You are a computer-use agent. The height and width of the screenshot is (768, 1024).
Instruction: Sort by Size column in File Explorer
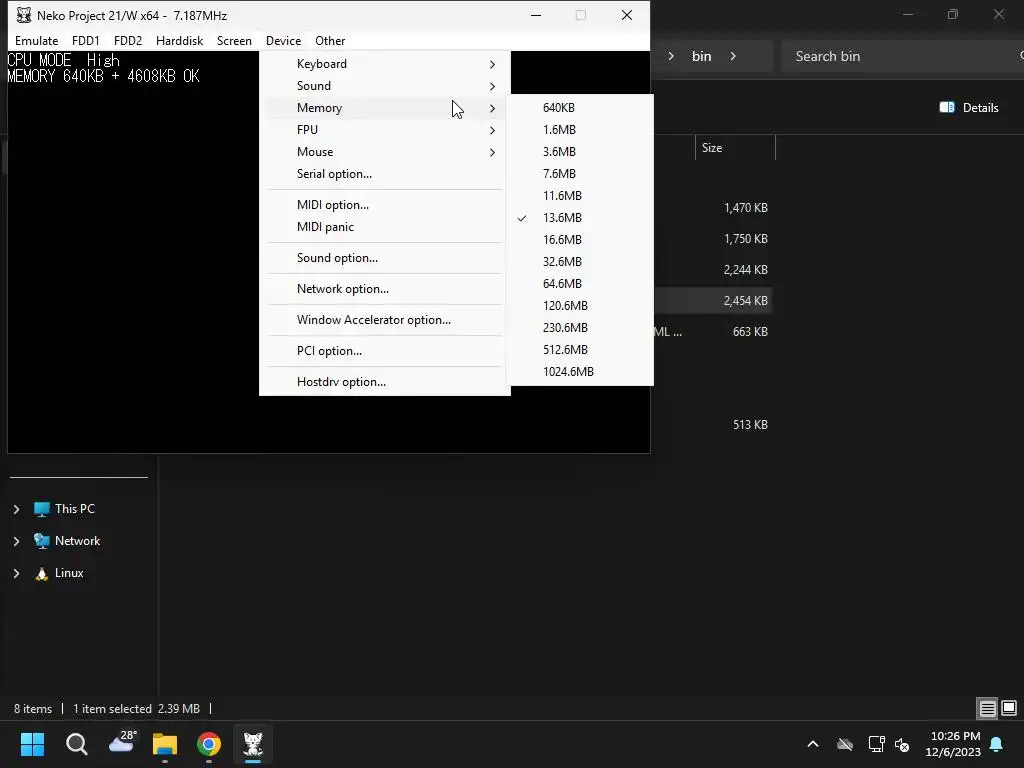pos(735,148)
